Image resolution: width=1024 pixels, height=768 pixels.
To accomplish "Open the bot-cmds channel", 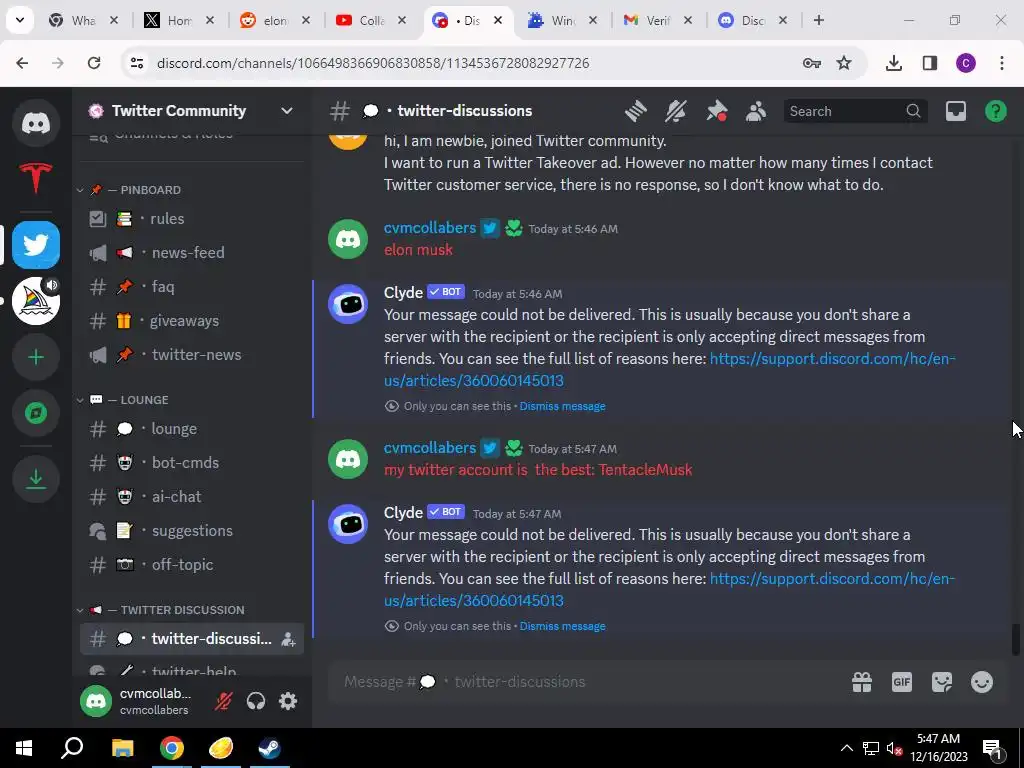I will coord(191,463).
